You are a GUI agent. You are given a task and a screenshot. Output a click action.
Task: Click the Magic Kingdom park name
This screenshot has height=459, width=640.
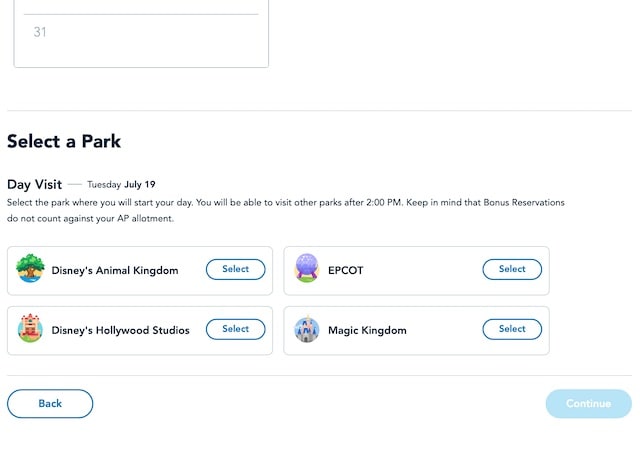[x=367, y=330]
